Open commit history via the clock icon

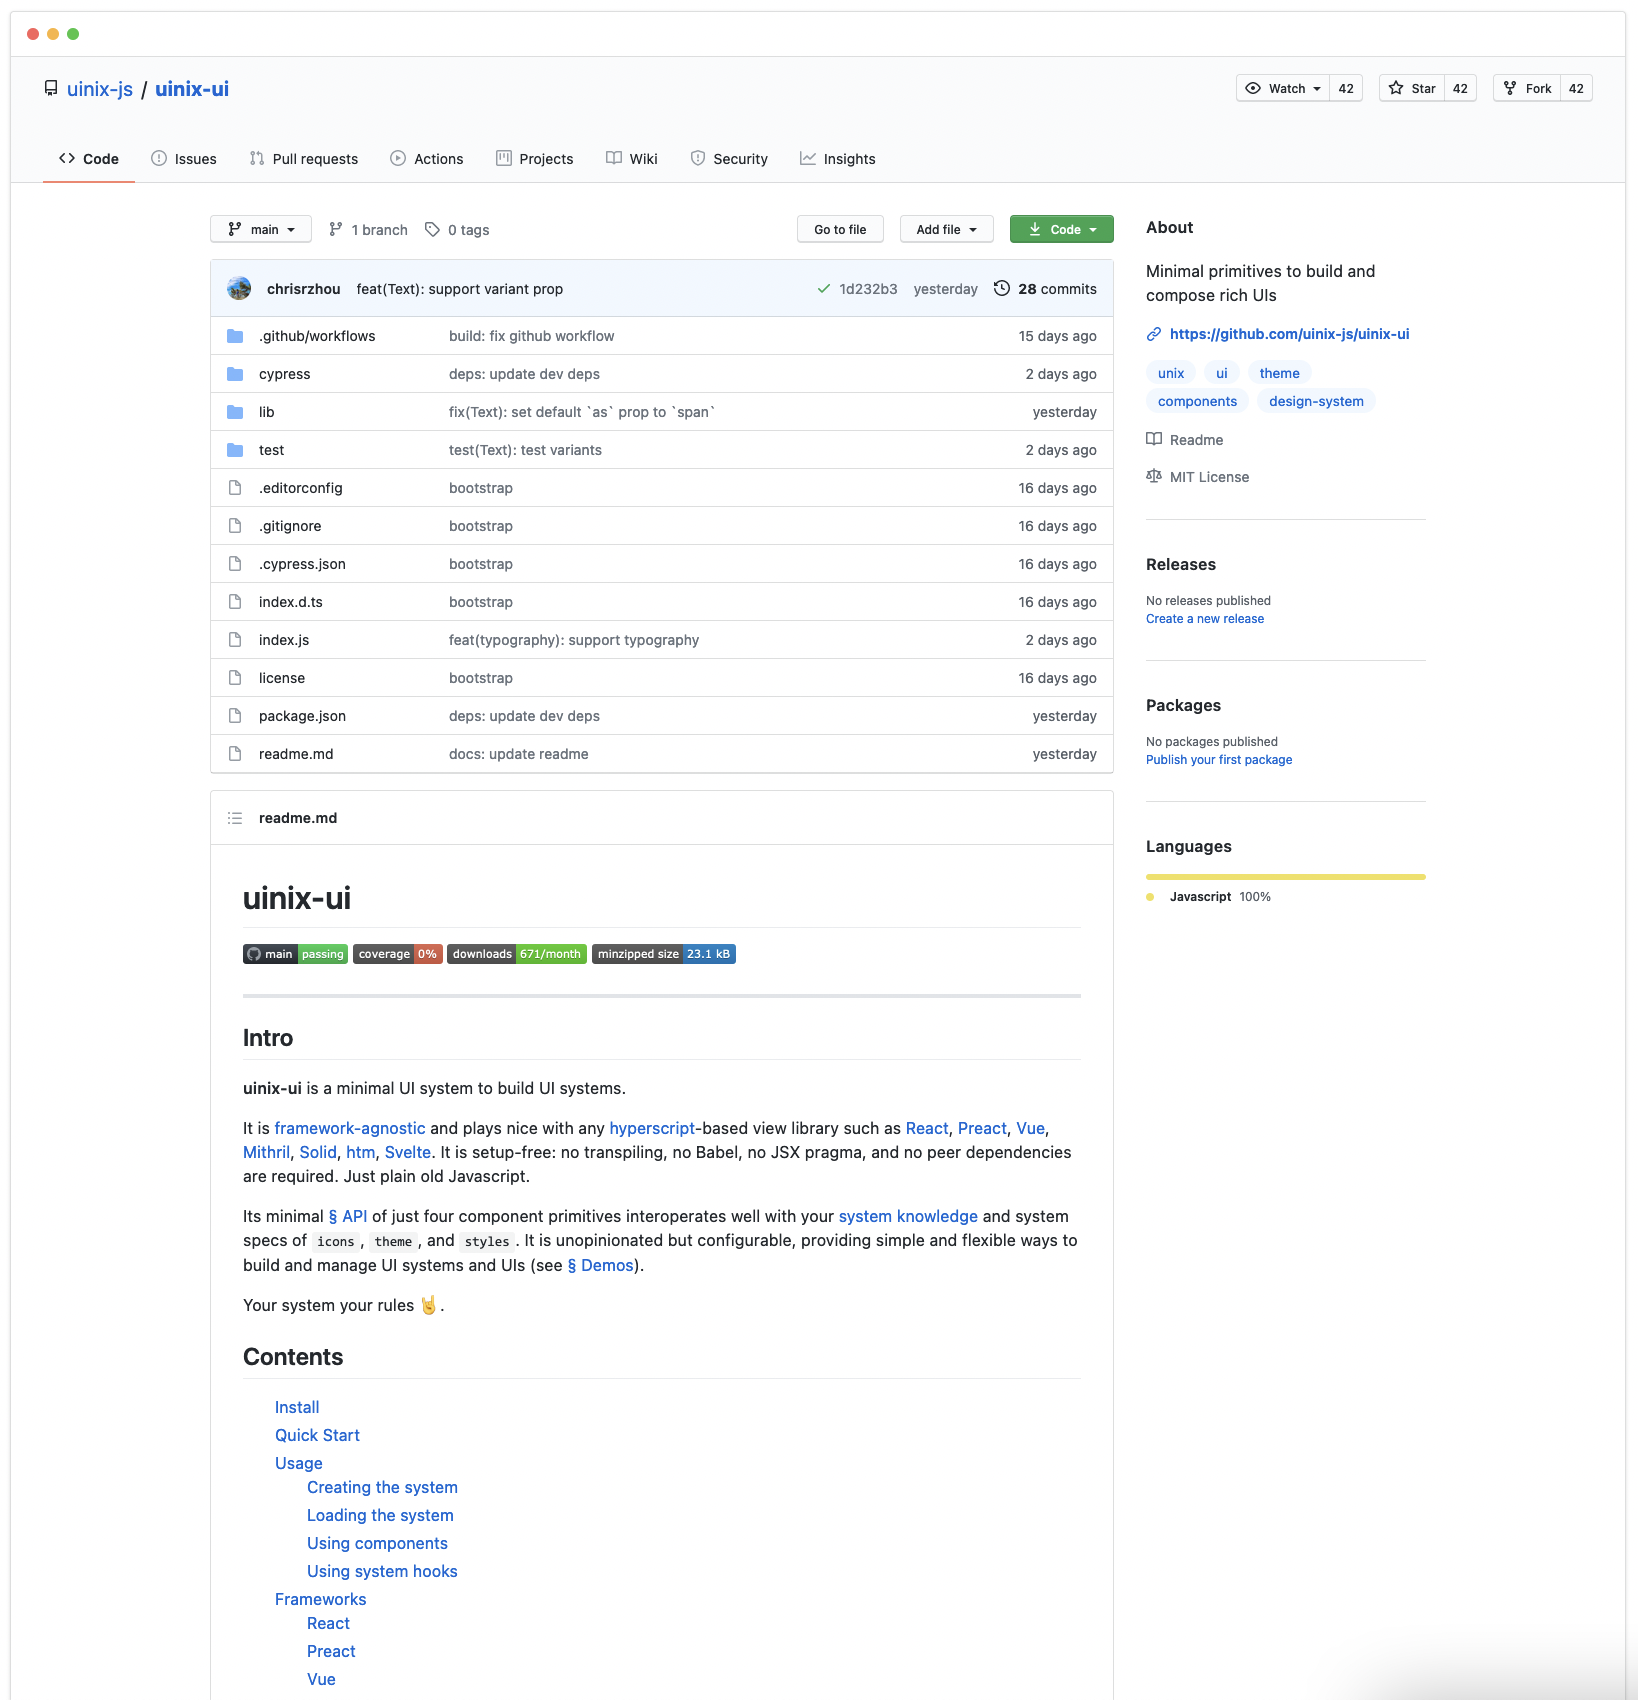coord(1002,288)
